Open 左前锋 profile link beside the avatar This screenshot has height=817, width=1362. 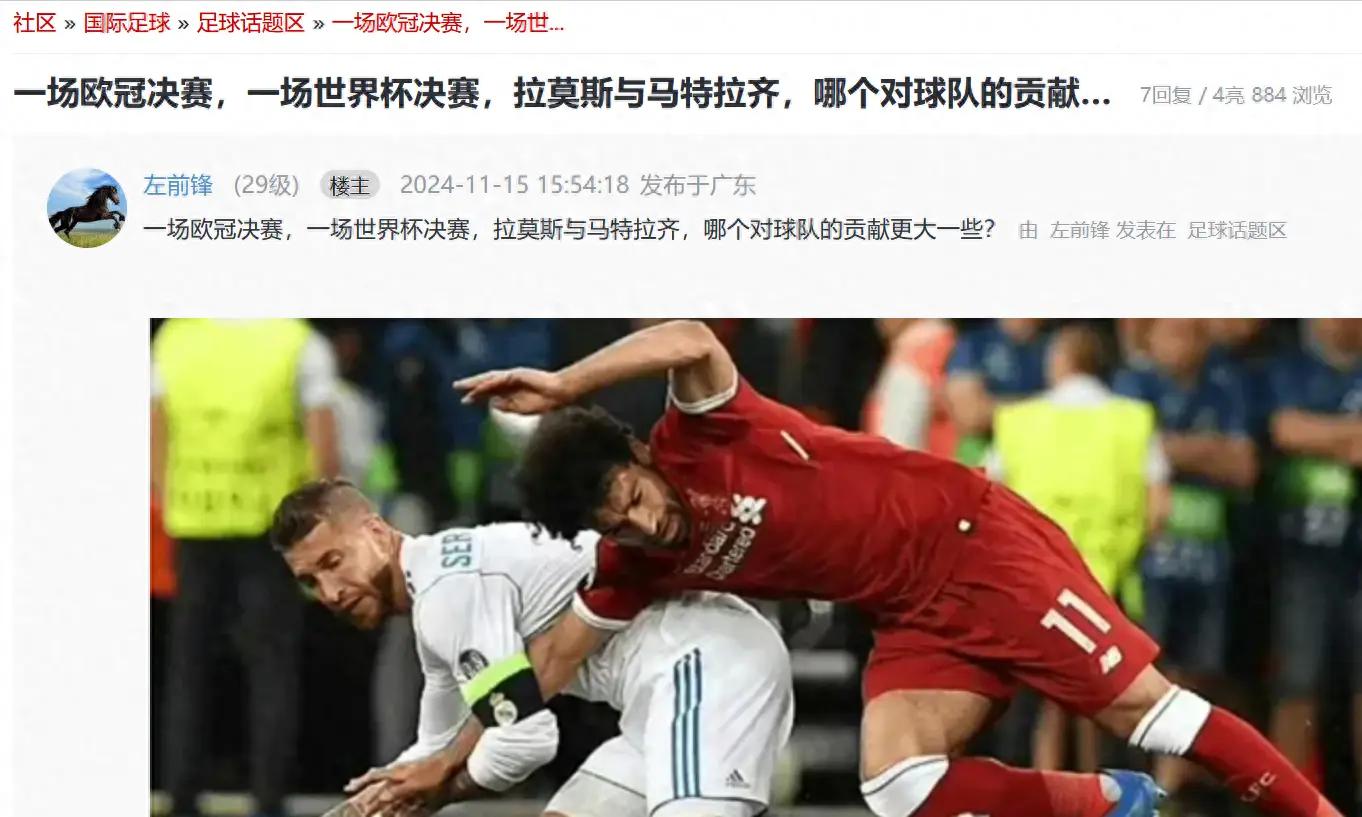pos(178,185)
